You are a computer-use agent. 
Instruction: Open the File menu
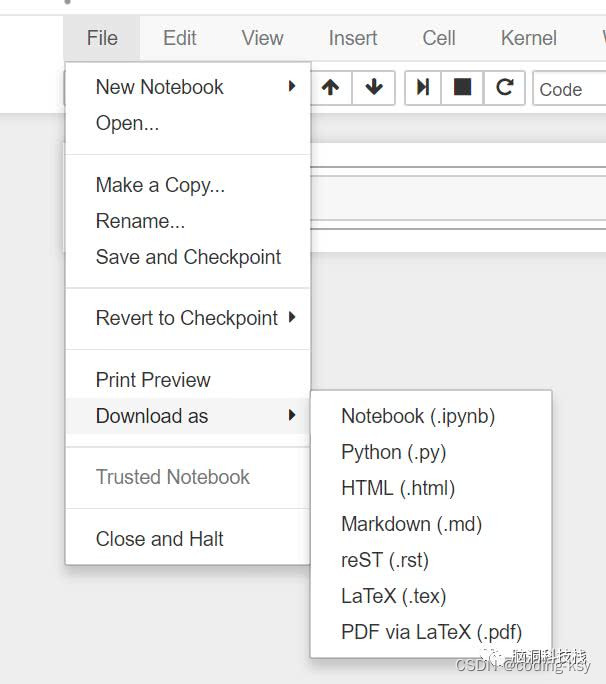coord(102,38)
